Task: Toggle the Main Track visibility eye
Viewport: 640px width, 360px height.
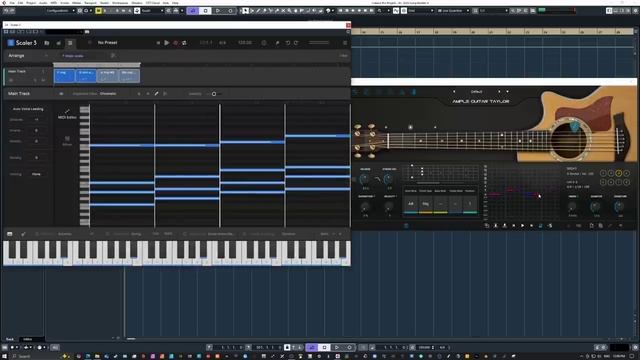Action: point(61,93)
